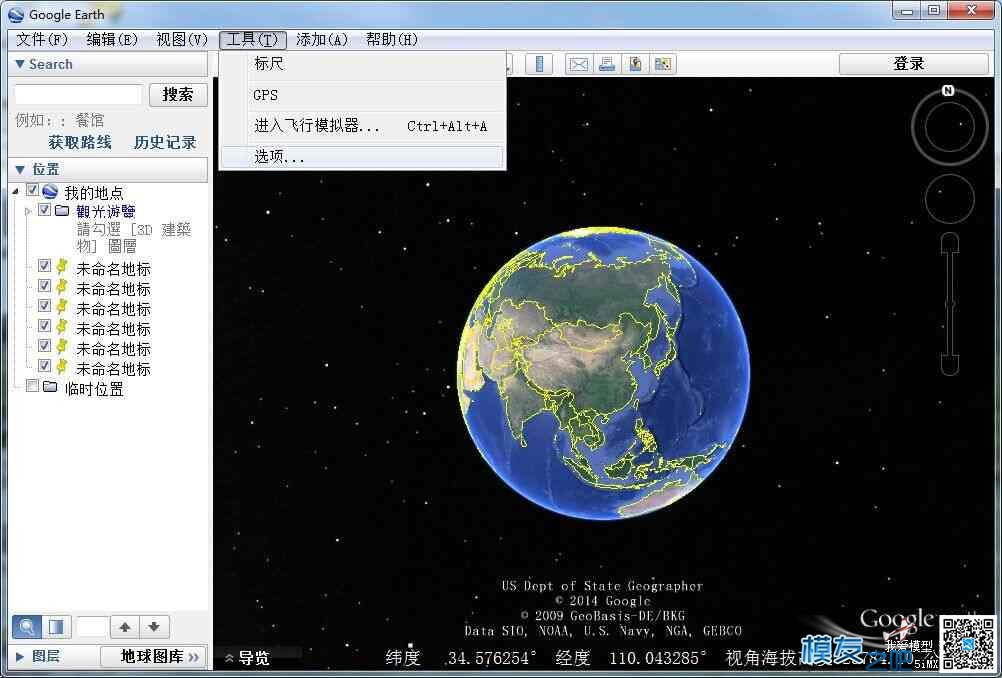Click the Email envelope toolbar icon
1002x678 pixels.
(x=578, y=64)
